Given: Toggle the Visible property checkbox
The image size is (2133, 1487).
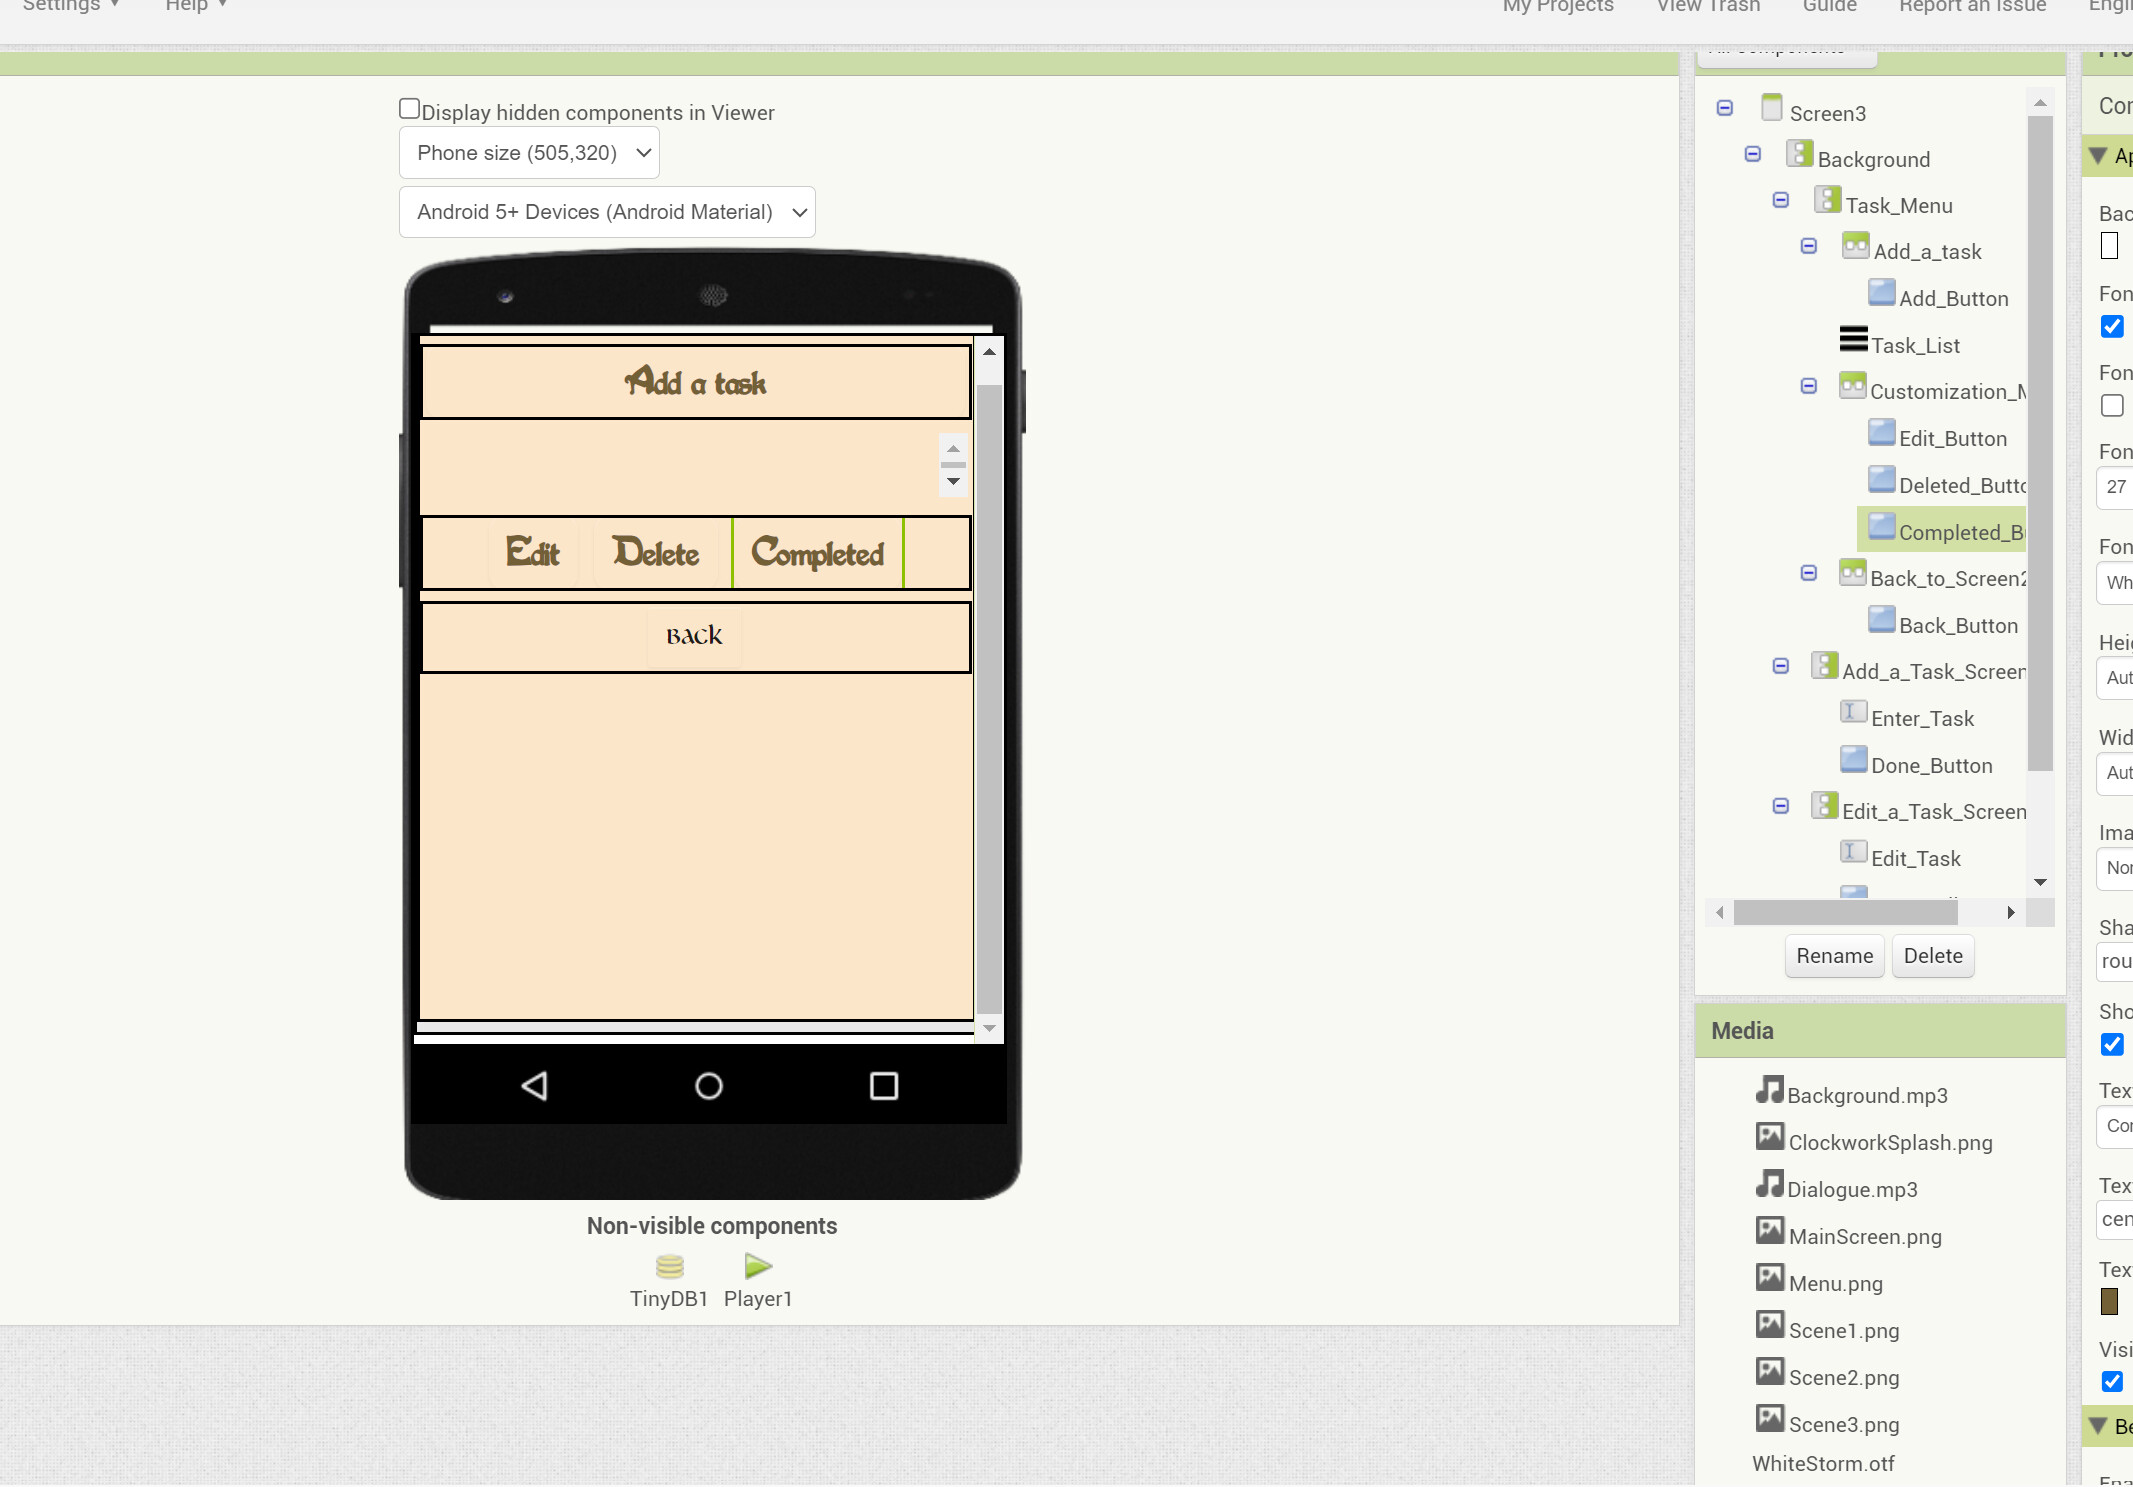Looking at the screenshot, I should point(2113,1382).
